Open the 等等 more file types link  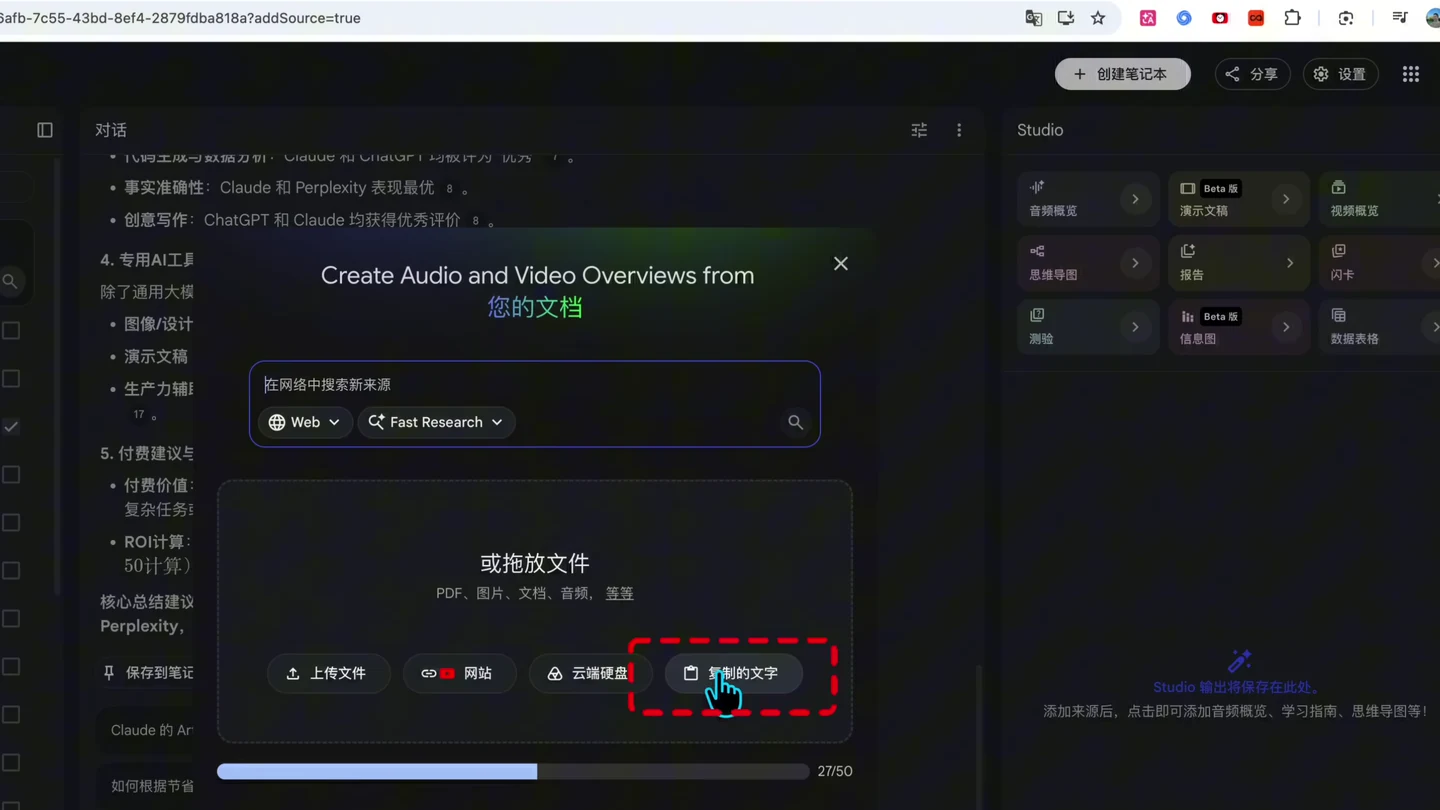(x=619, y=593)
